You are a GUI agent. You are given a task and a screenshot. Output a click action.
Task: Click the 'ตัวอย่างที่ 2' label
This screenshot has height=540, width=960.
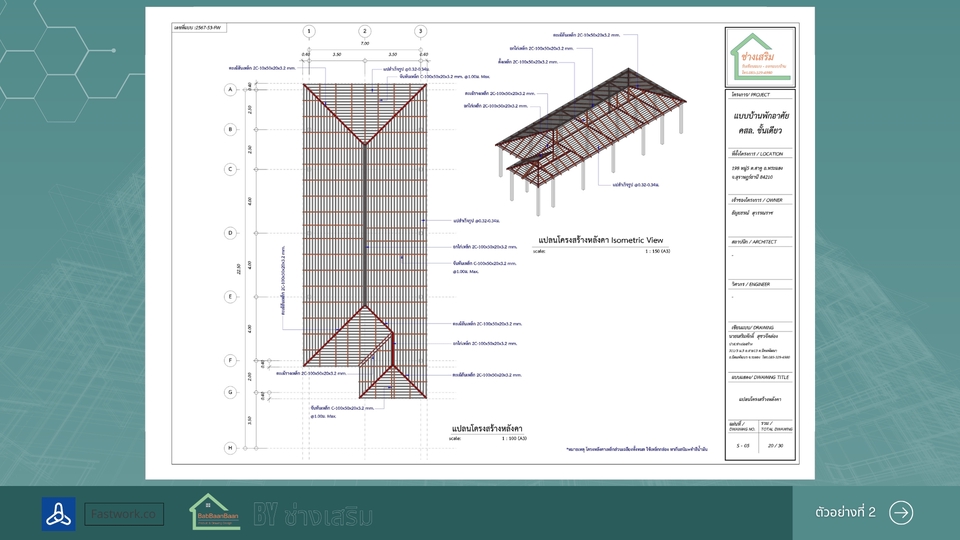tap(845, 512)
